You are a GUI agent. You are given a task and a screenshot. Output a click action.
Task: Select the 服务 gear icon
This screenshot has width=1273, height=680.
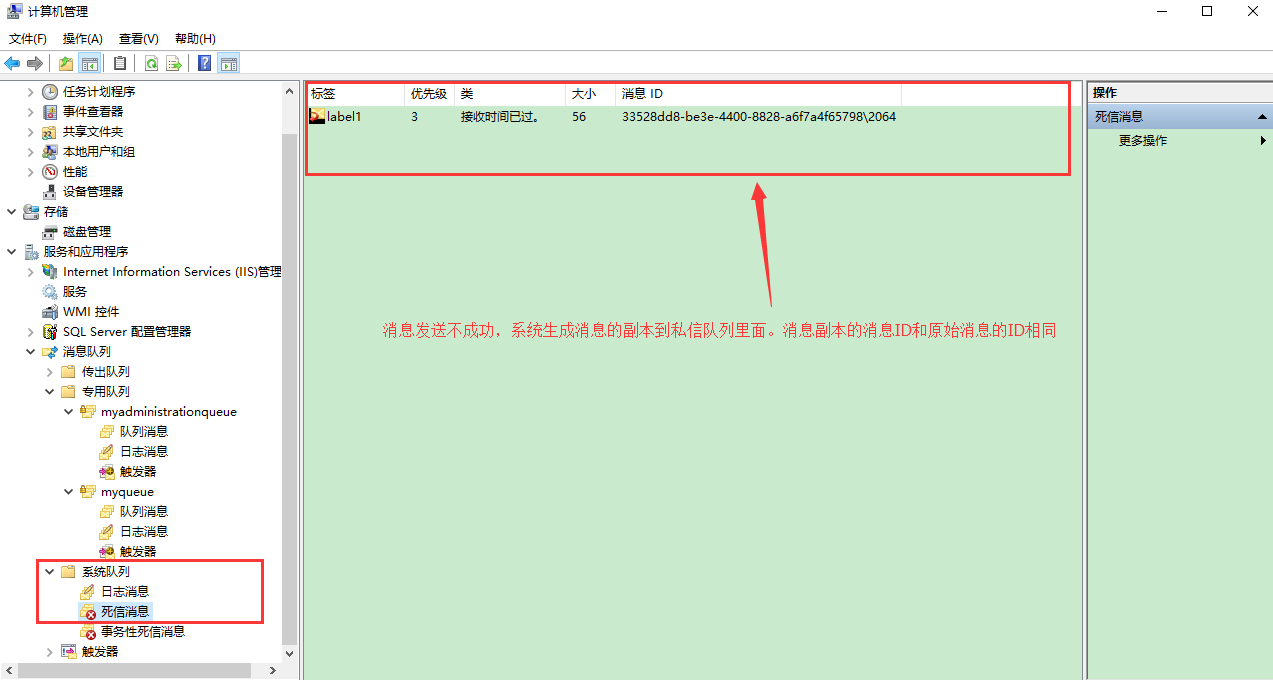point(50,291)
